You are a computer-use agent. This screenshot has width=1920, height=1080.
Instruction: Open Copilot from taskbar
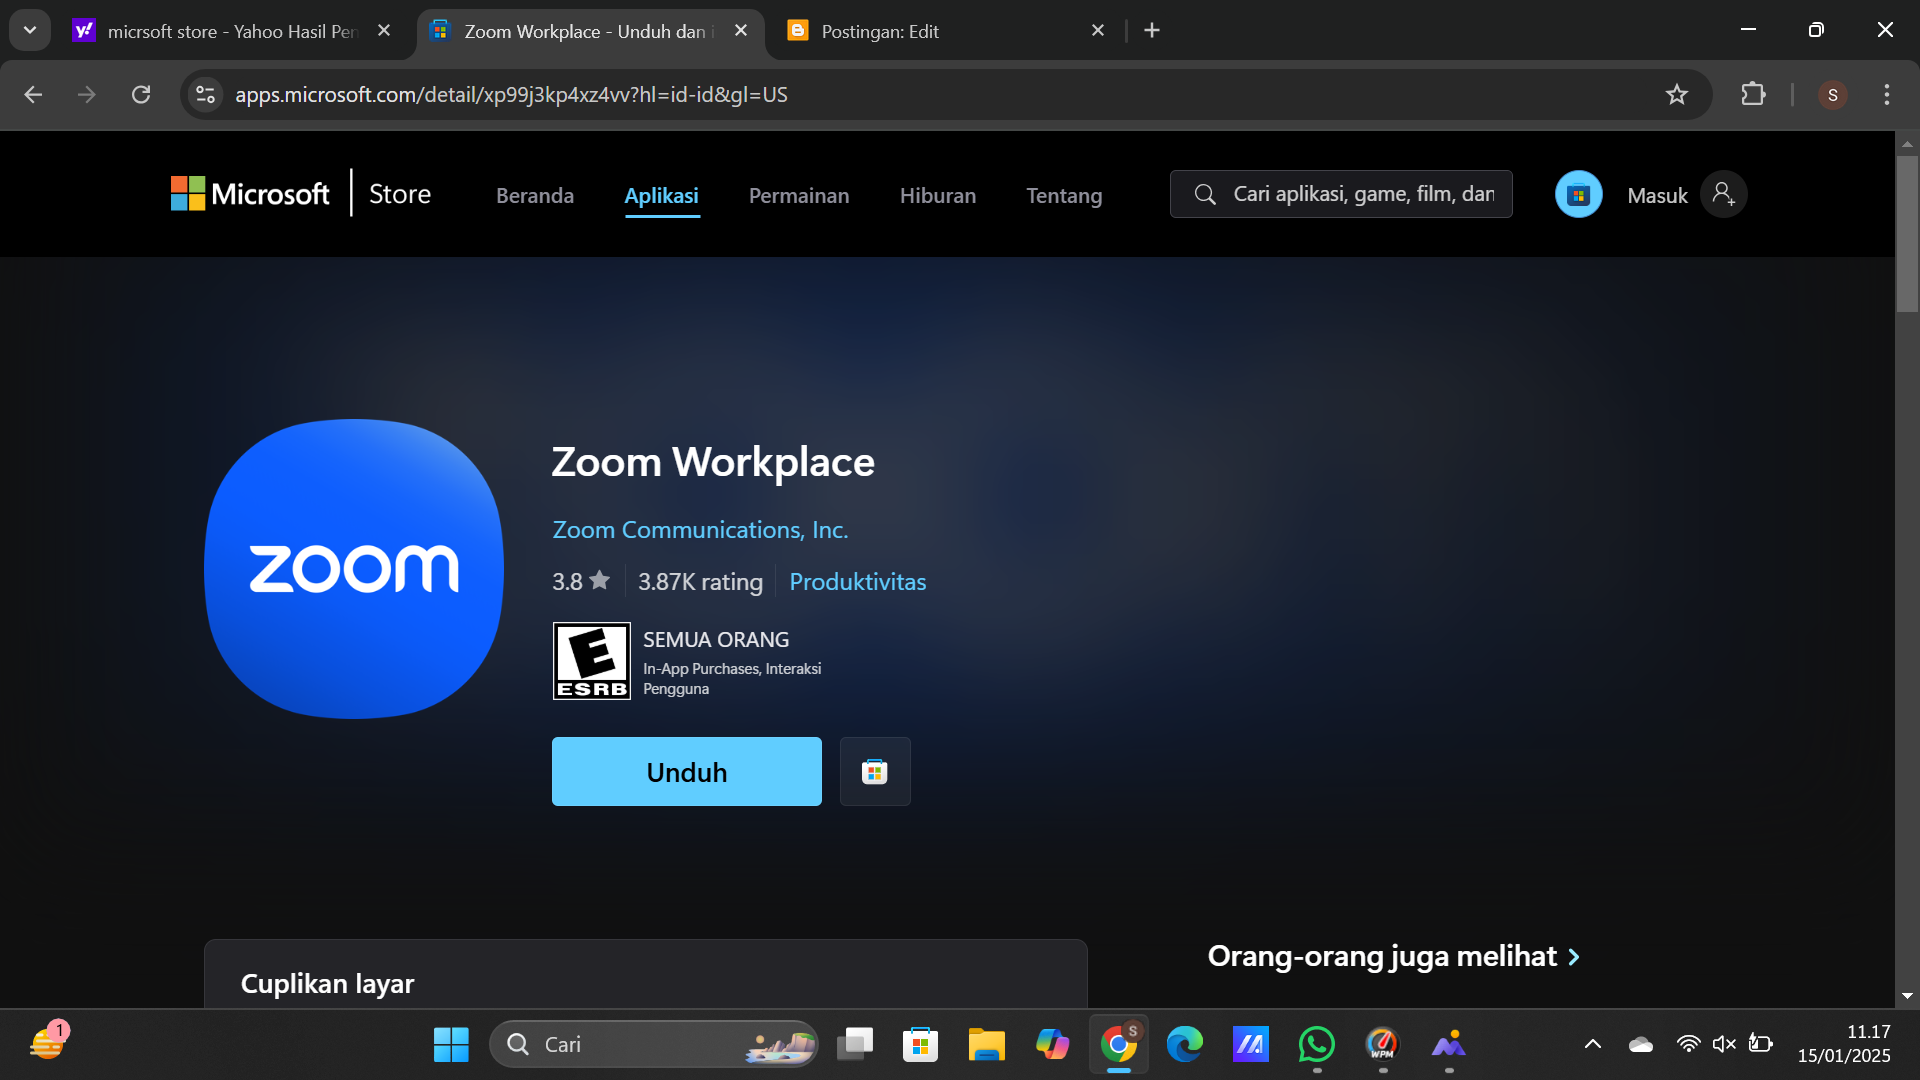[1052, 1044]
